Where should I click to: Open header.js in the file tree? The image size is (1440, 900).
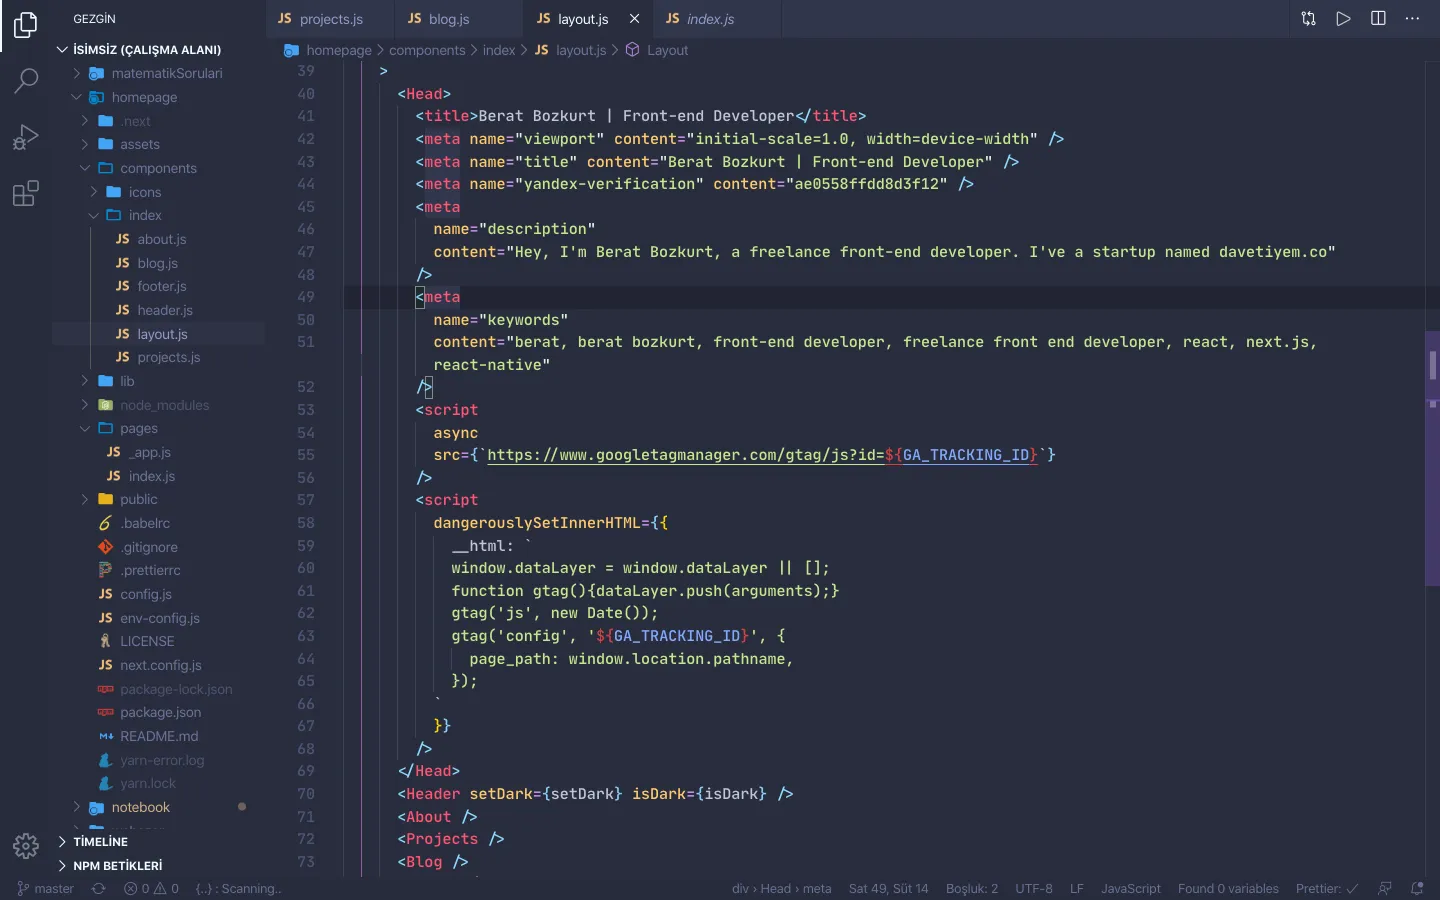click(x=158, y=310)
